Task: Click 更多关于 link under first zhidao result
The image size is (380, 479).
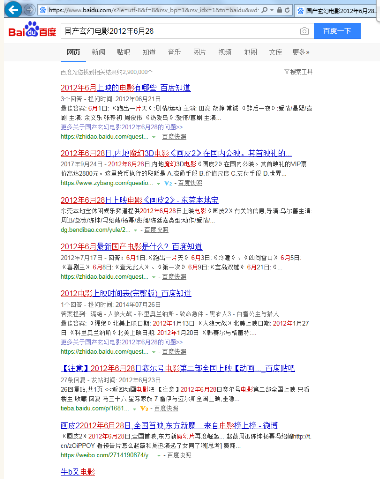Action: click(x=122, y=127)
